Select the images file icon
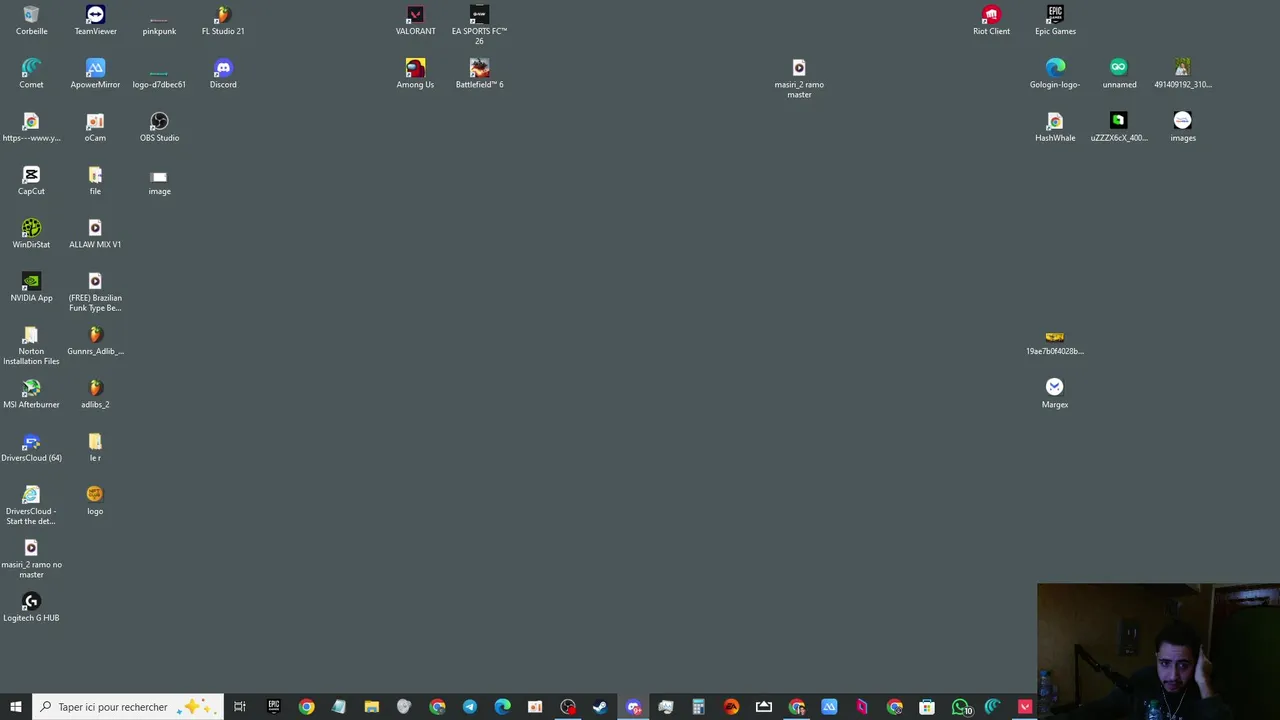The image size is (1280, 720). point(1183,127)
